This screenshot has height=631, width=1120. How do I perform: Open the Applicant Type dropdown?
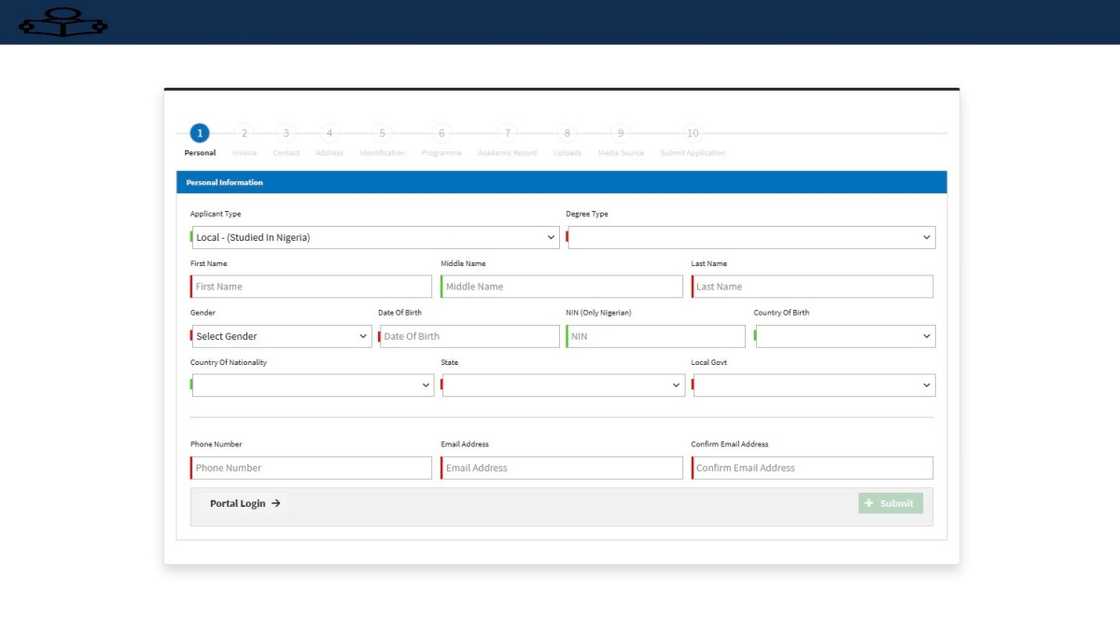tap(375, 238)
